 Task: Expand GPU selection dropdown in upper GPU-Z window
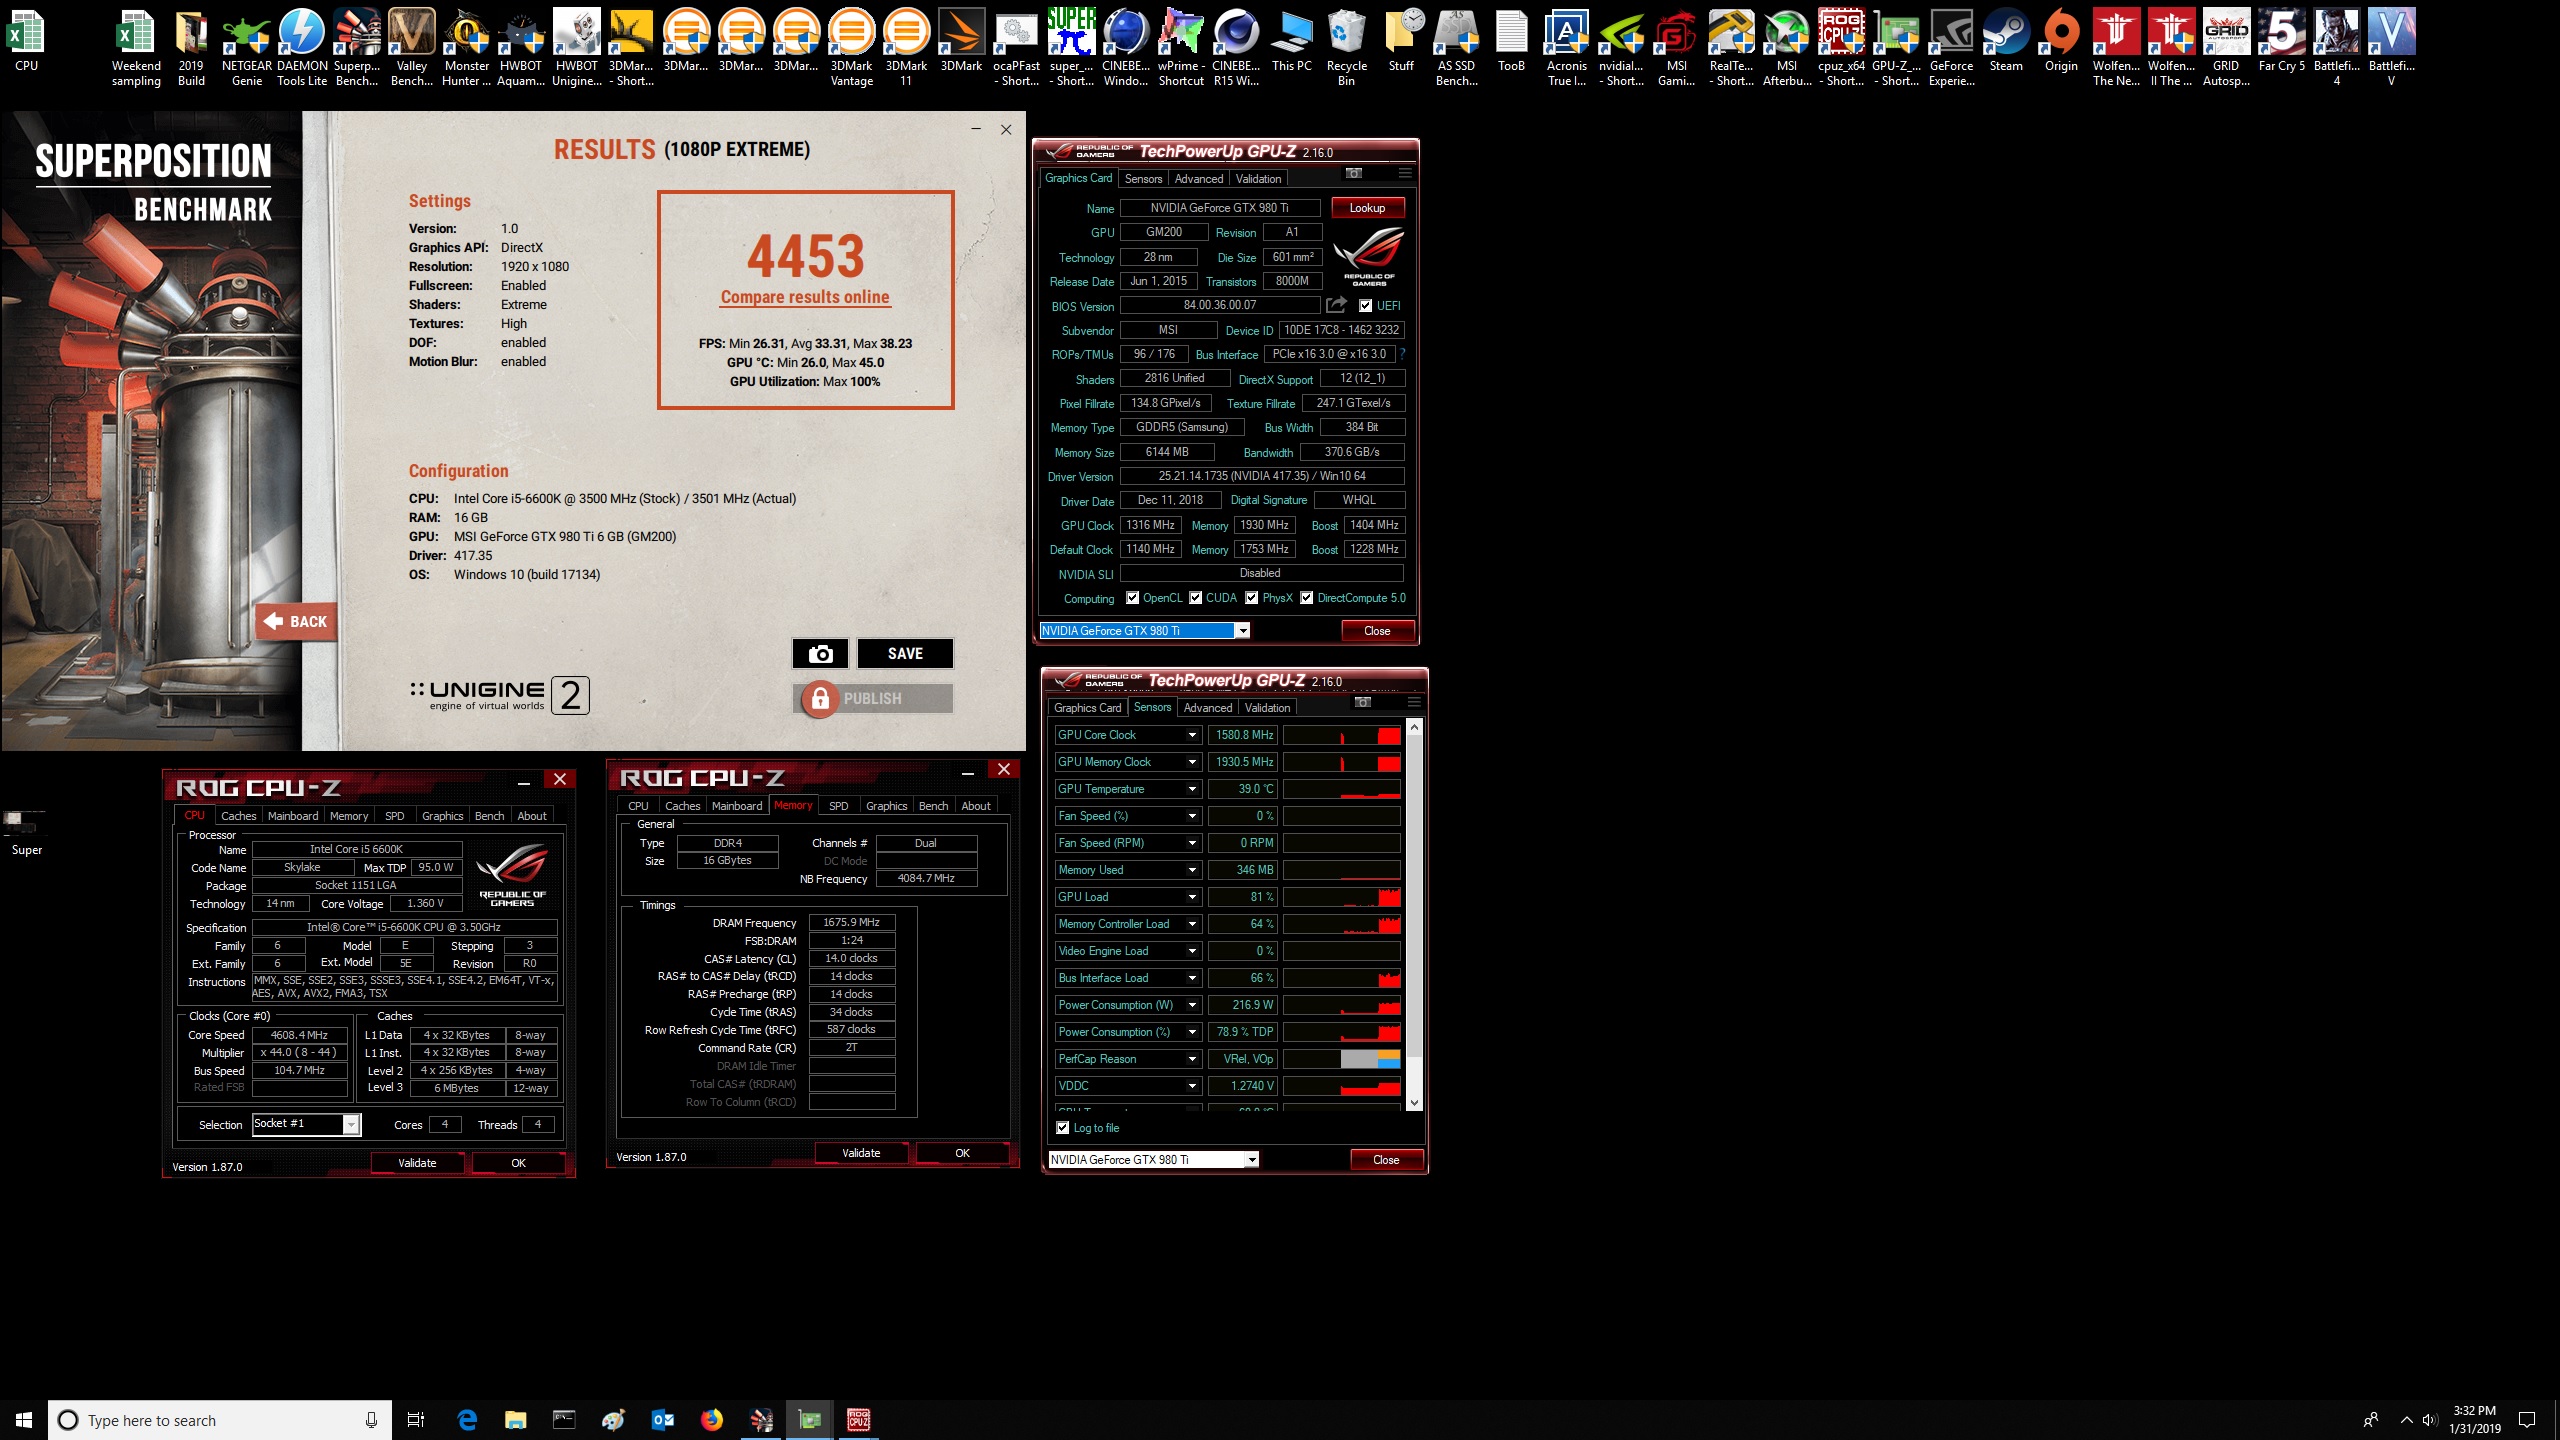1242,631
